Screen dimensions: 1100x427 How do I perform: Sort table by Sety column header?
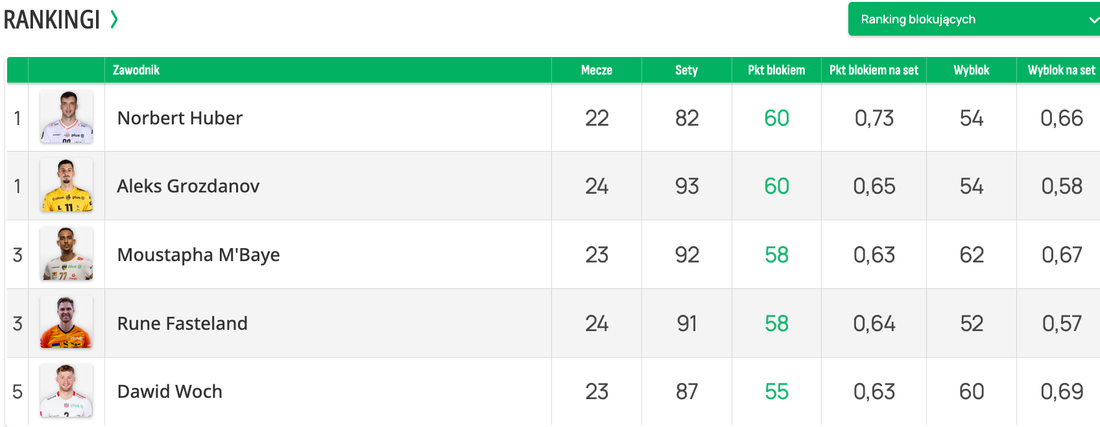[686, 70]
